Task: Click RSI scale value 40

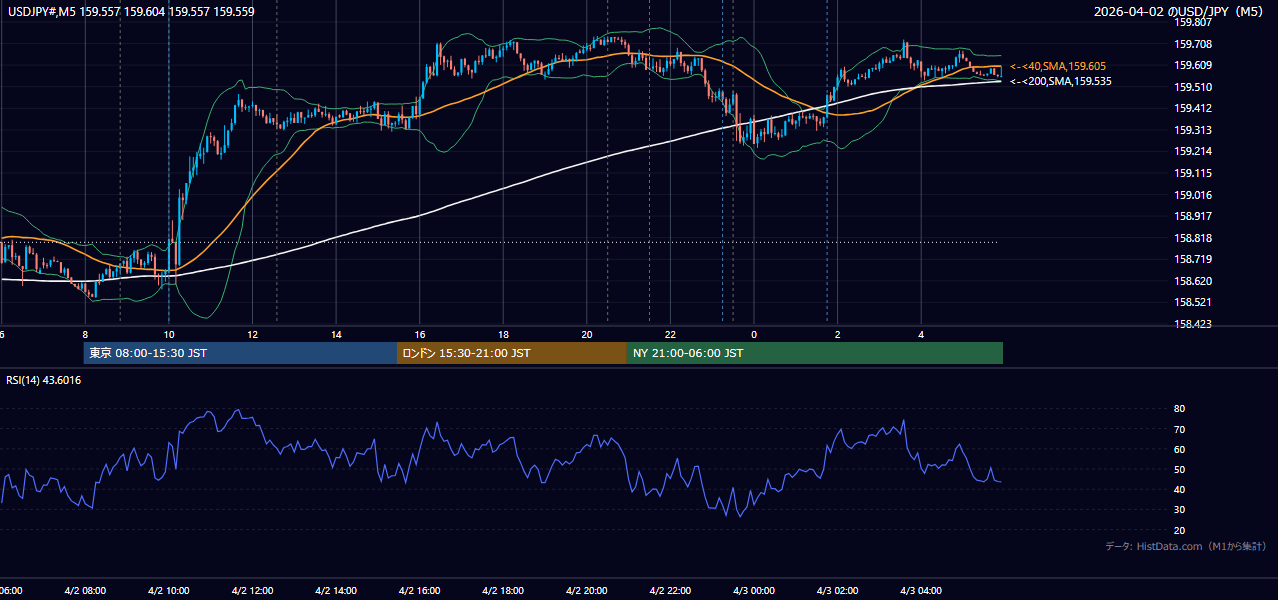Action: point(1180,489)
